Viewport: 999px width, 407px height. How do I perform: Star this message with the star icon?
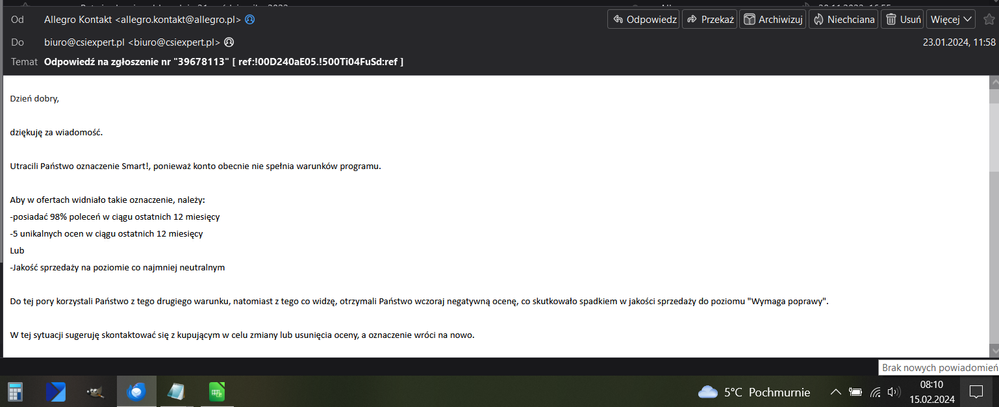coord(988,19)
